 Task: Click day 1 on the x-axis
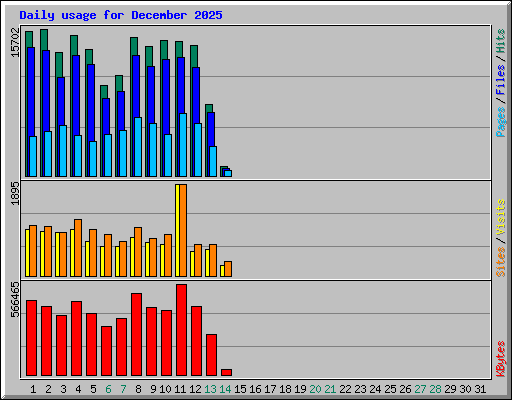tap(33, 389)
